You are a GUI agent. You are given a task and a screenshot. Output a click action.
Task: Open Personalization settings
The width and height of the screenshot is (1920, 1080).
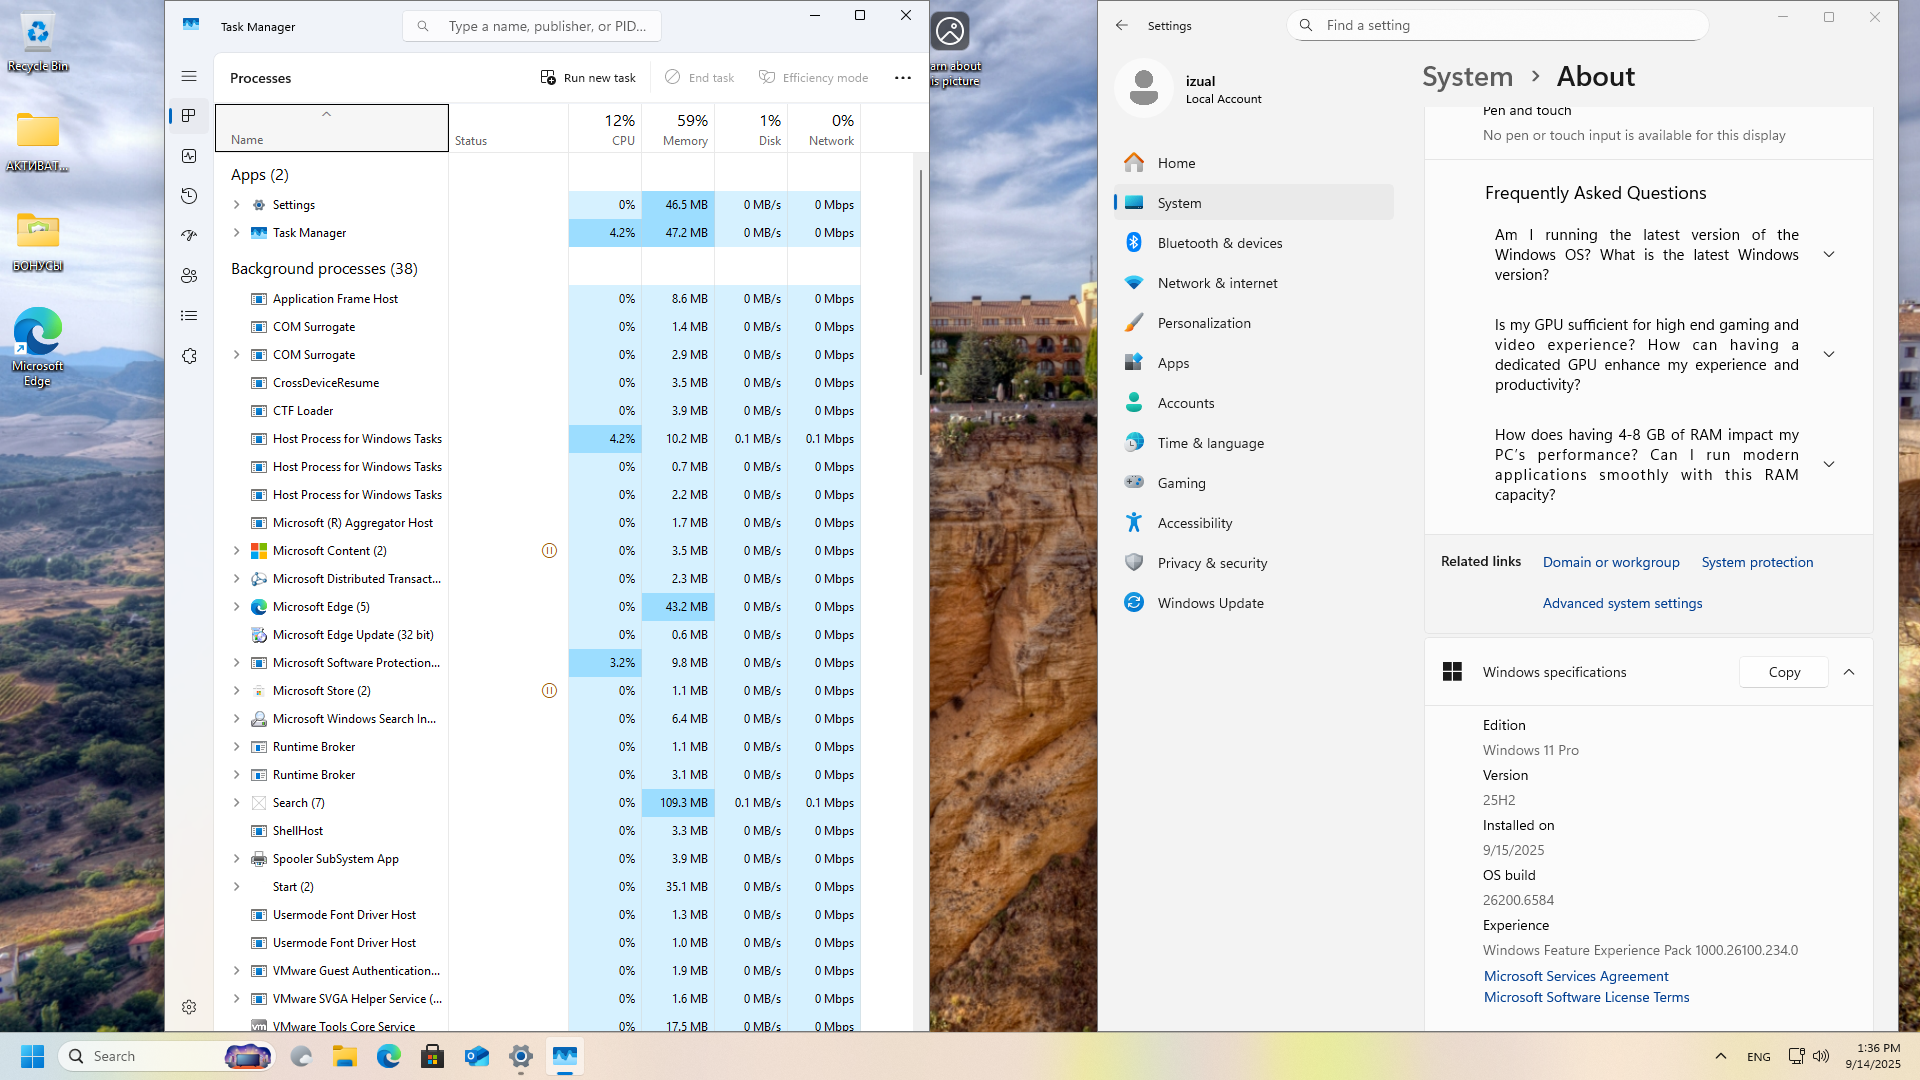tap(1254, 323)
